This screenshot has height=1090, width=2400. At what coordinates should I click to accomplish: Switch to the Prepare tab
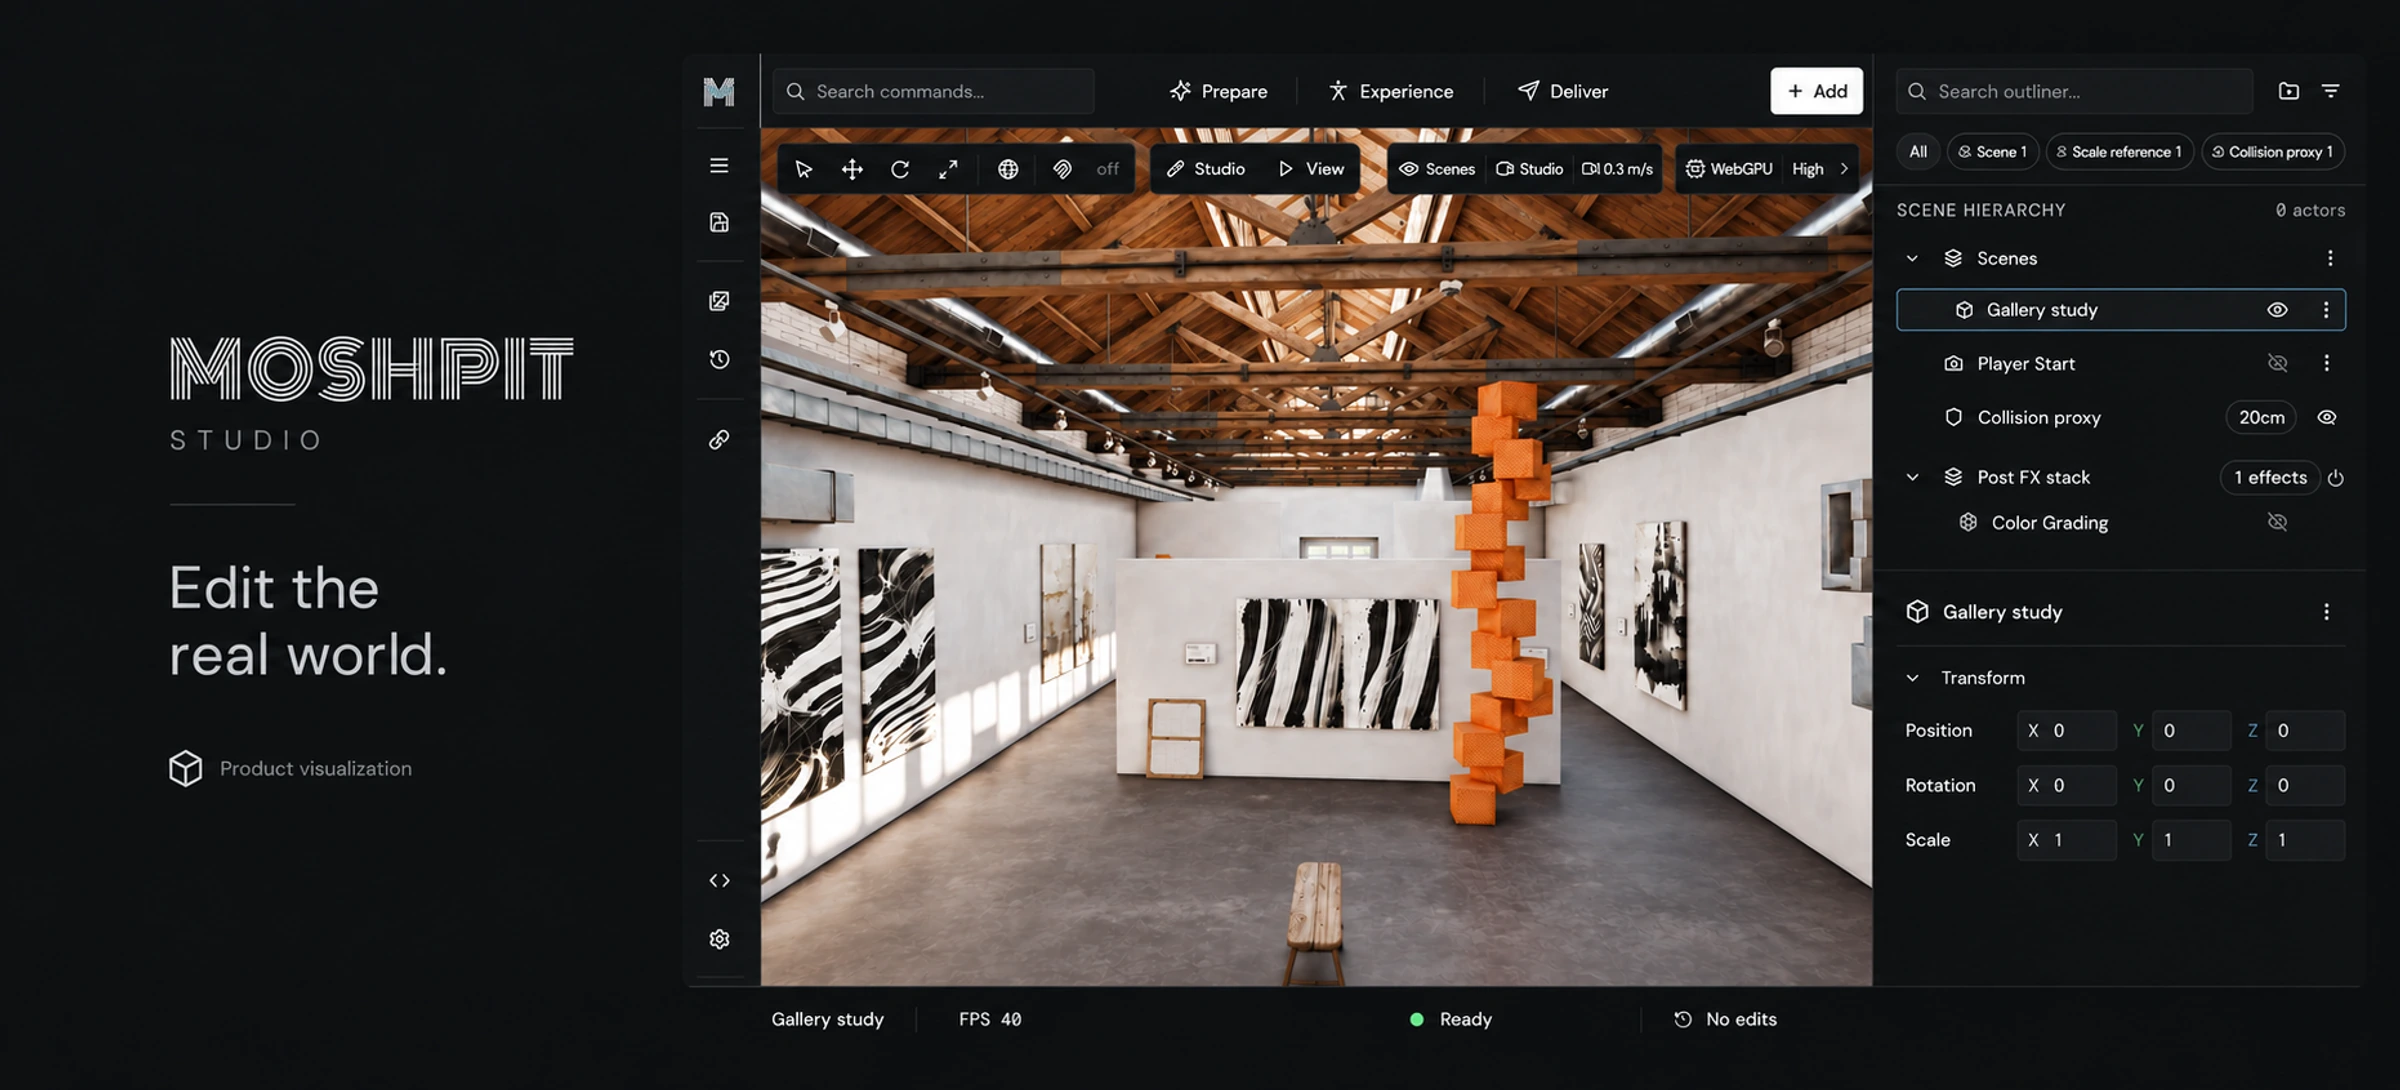(1218, 91)
